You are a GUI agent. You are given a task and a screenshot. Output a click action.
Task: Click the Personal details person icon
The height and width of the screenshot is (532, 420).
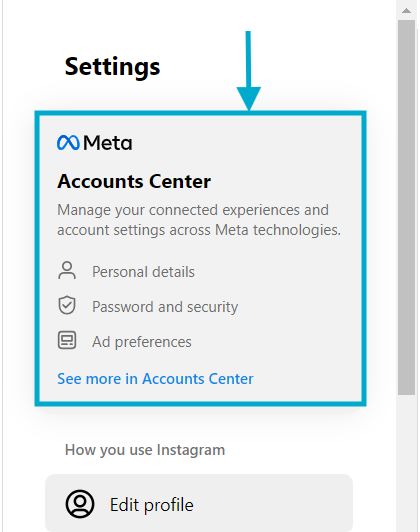coord(67,270)
